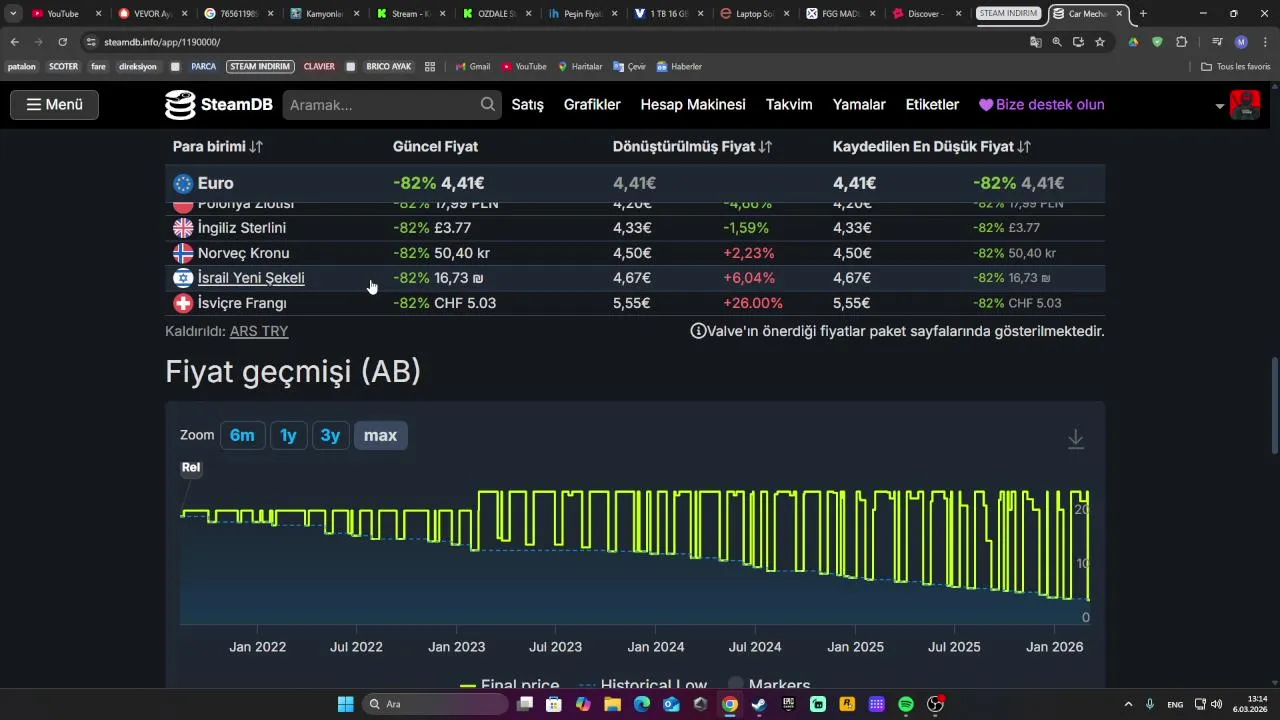Open the Chrome profile avatar
The image size is (1280, 720).
point(1241,42)
